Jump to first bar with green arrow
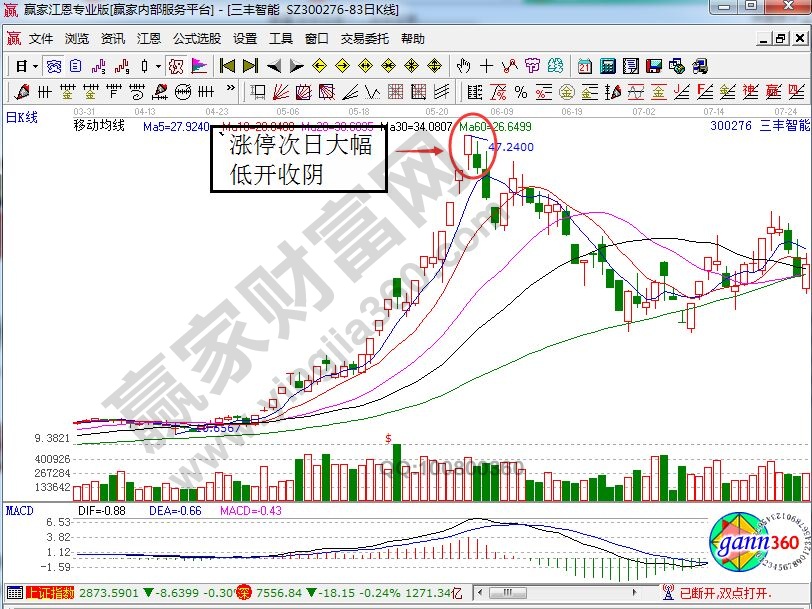Image resolution: width=812 pixels, height=609 pixels. 227,66
